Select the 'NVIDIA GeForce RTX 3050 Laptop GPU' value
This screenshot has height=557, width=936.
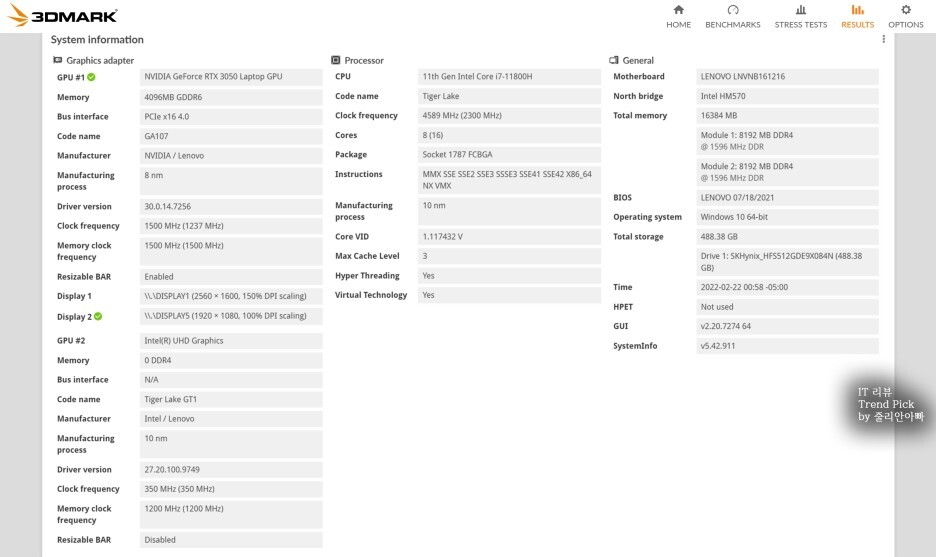[231, 77]
